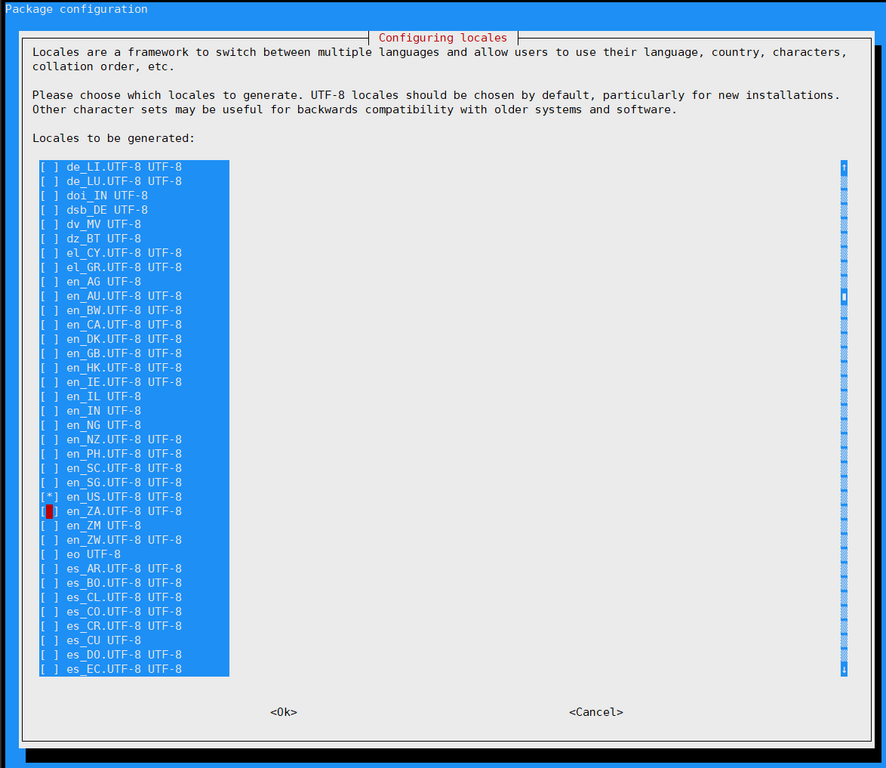This screenshot has height=768, width=886.
Task: Check es_CR.UTF-8 in the list
Action: click(49, 626)
